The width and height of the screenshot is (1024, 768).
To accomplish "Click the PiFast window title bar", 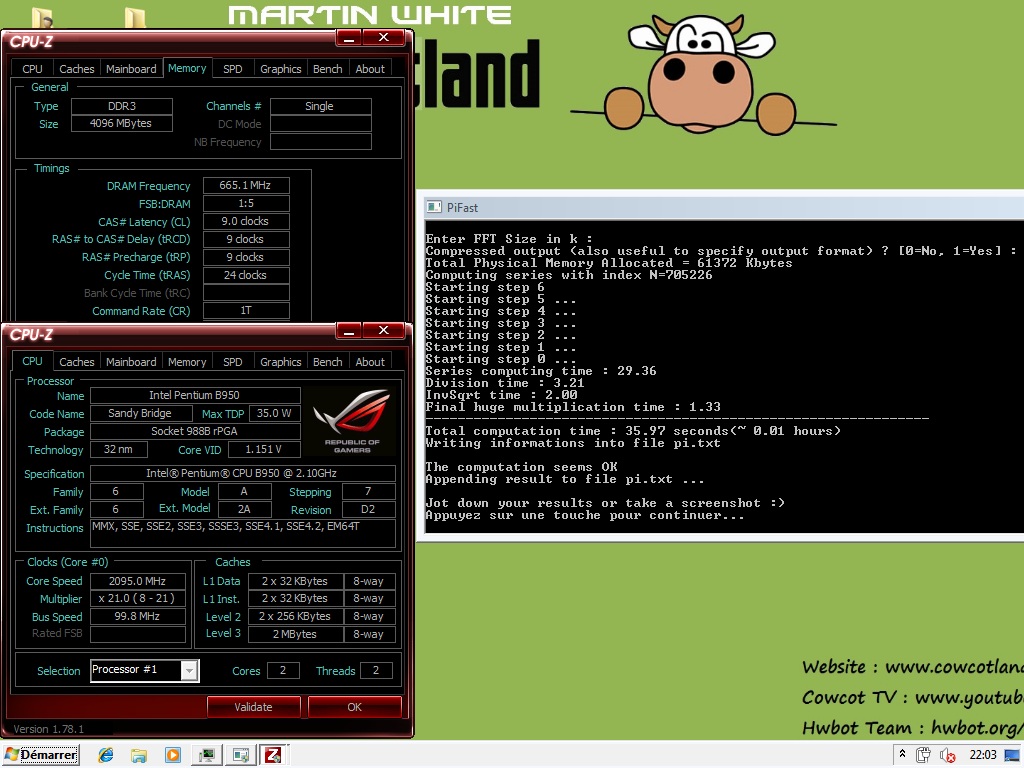I will [723, 208].
